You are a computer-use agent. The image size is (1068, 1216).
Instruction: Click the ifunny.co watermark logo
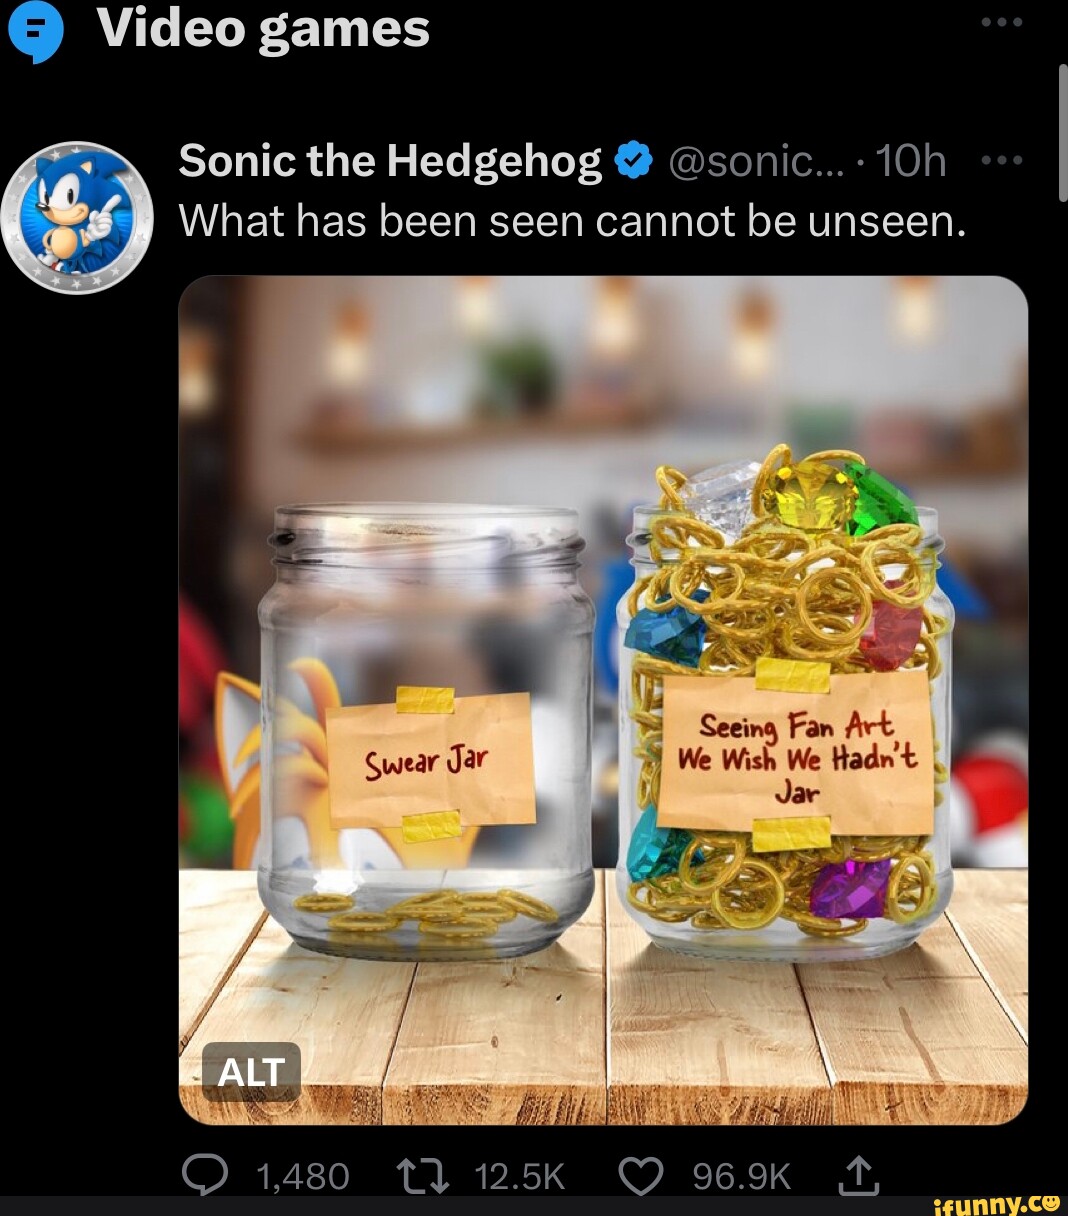[x=999, y=1203]
